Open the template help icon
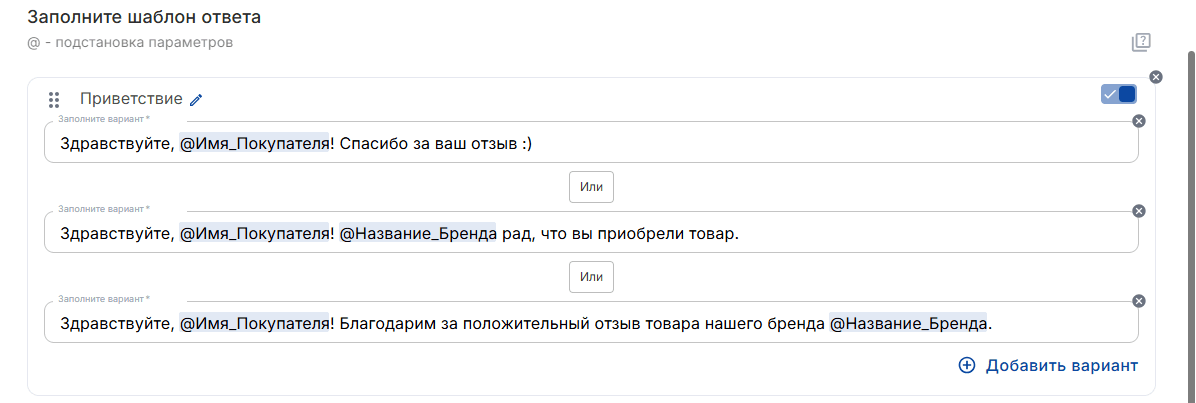The height and width of the screenshot is (403, 1196). pos(1140,43)
